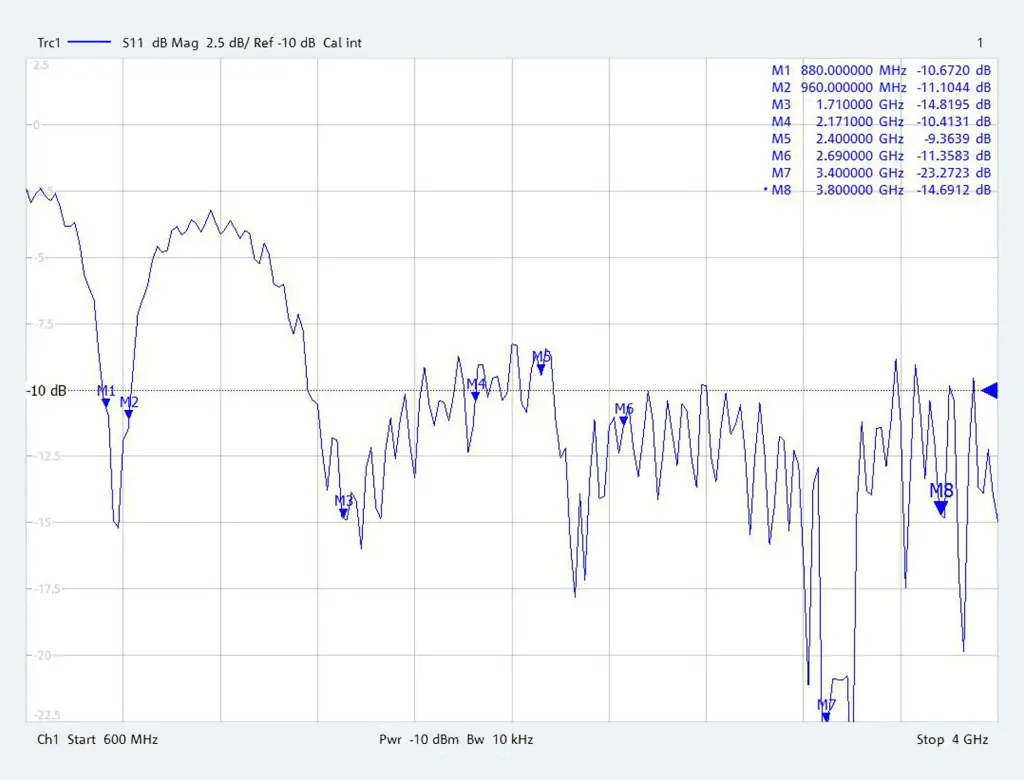Click the Pwr -10 dBm power setting
The height and width of the screenshot is (780, 1024).
419,739
